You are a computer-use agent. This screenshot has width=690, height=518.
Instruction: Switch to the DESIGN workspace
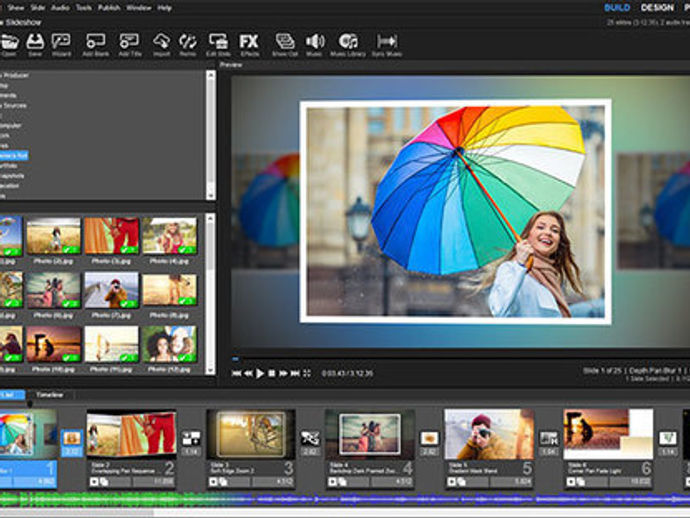pyautogui.click(x=657, y=7)
